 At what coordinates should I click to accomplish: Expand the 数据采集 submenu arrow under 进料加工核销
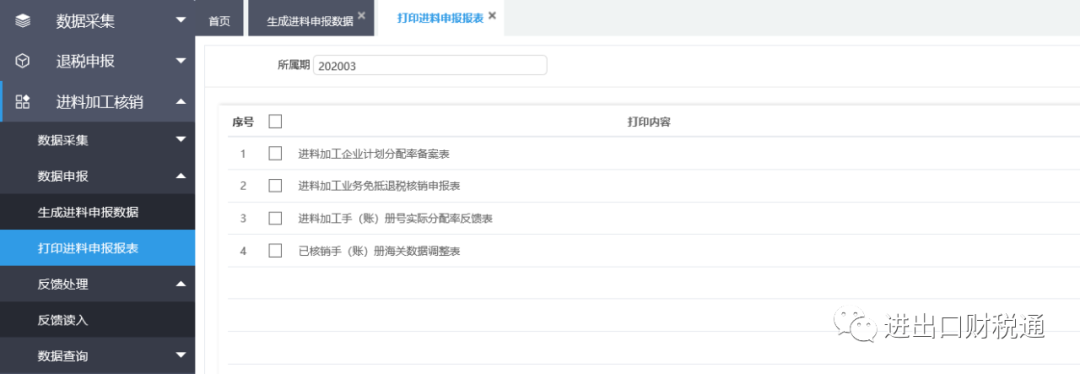181,140
